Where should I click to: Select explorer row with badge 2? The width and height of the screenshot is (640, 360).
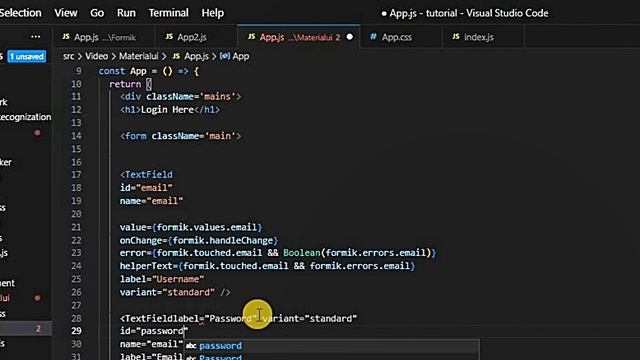click(x=26, y=329)
